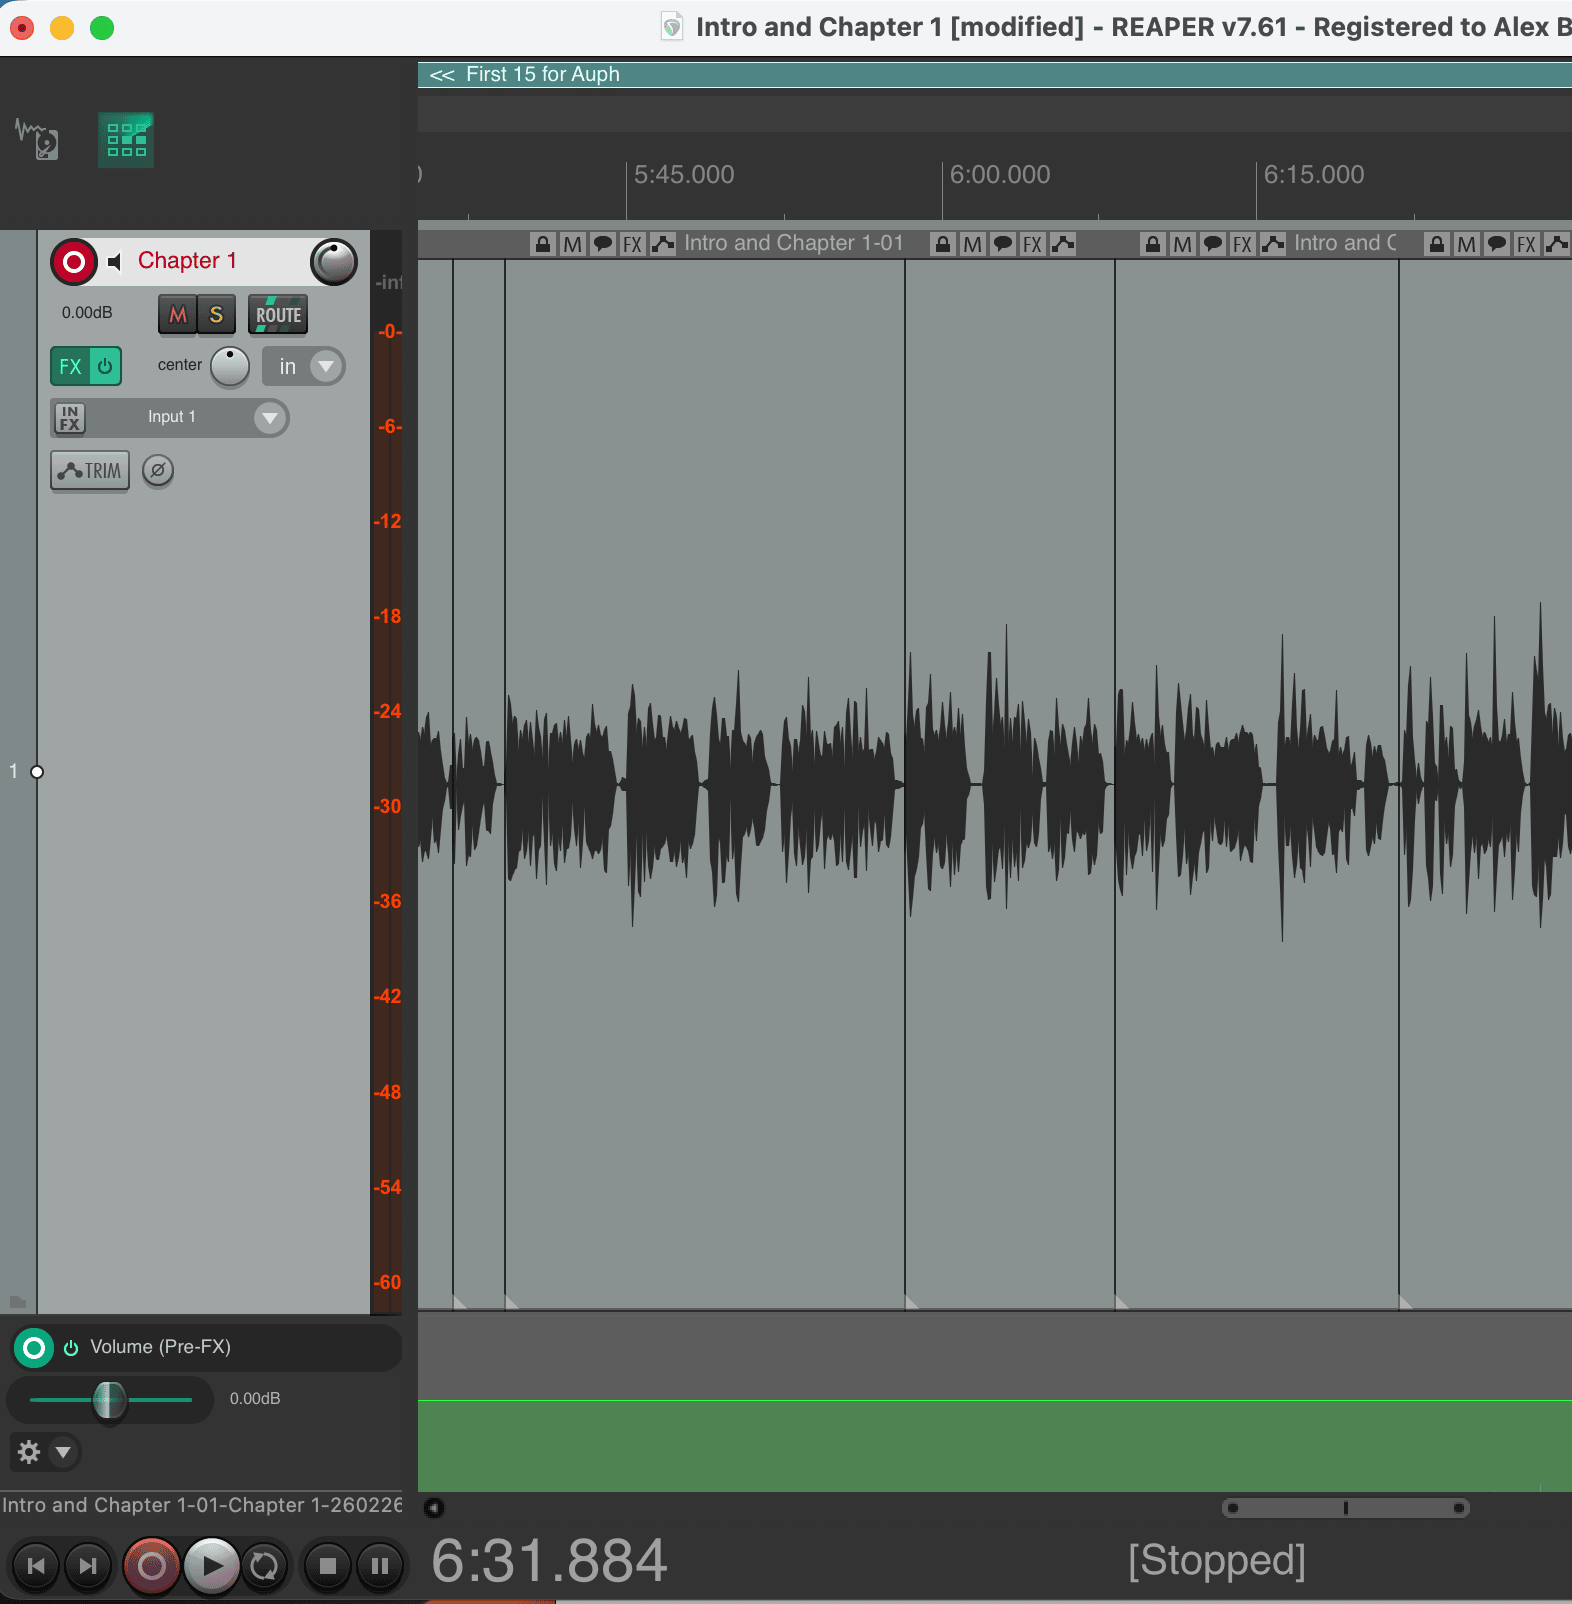Toggle the grid settings icon

point(126,139)
